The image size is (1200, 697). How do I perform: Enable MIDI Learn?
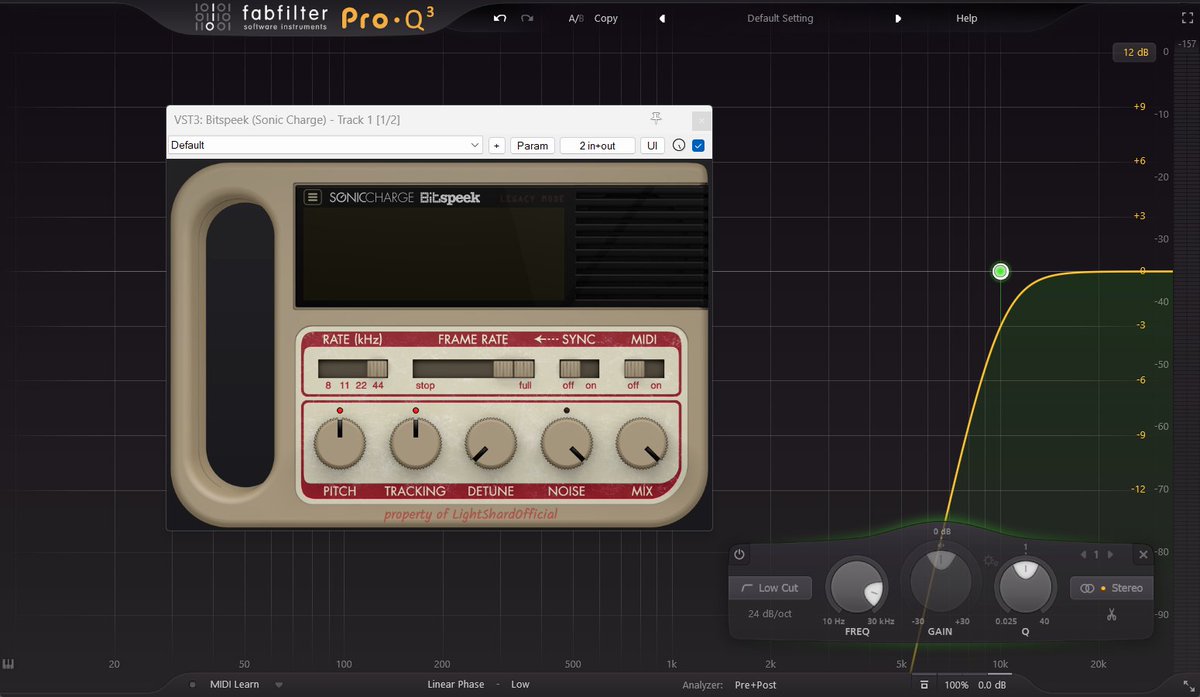click(x=234, y=685)
